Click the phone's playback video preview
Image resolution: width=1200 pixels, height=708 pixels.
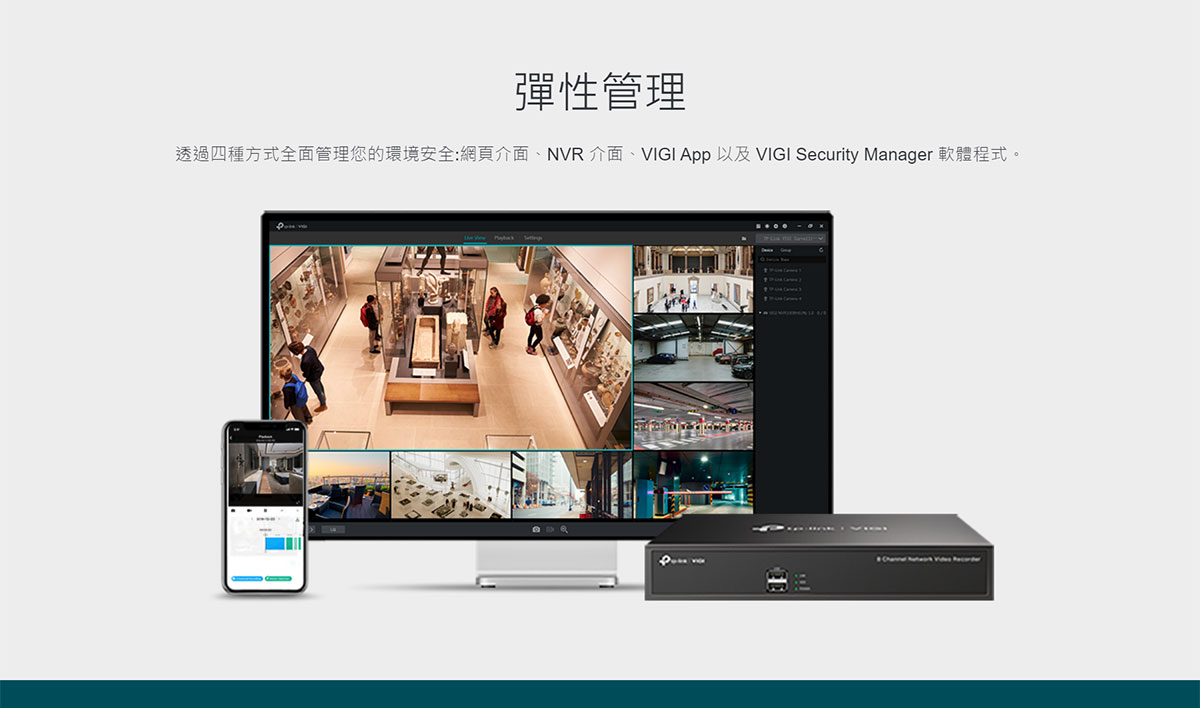click(265, 469)
